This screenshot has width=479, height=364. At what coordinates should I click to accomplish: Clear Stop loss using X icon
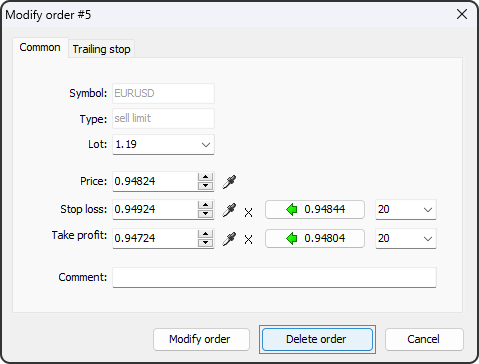248,212
